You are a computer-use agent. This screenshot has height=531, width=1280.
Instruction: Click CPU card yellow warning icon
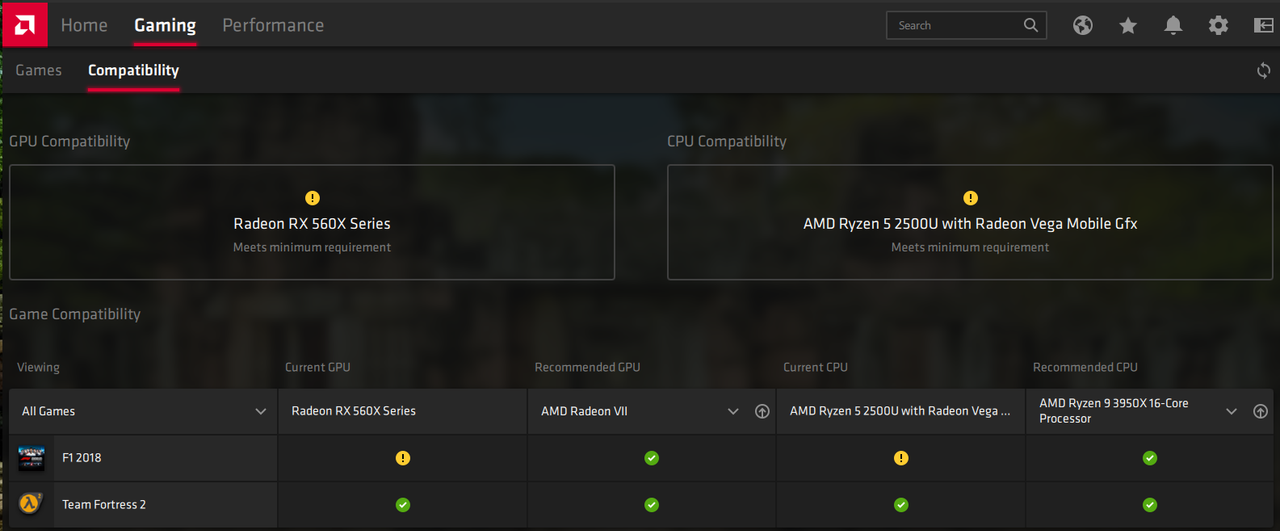point(970,198)
